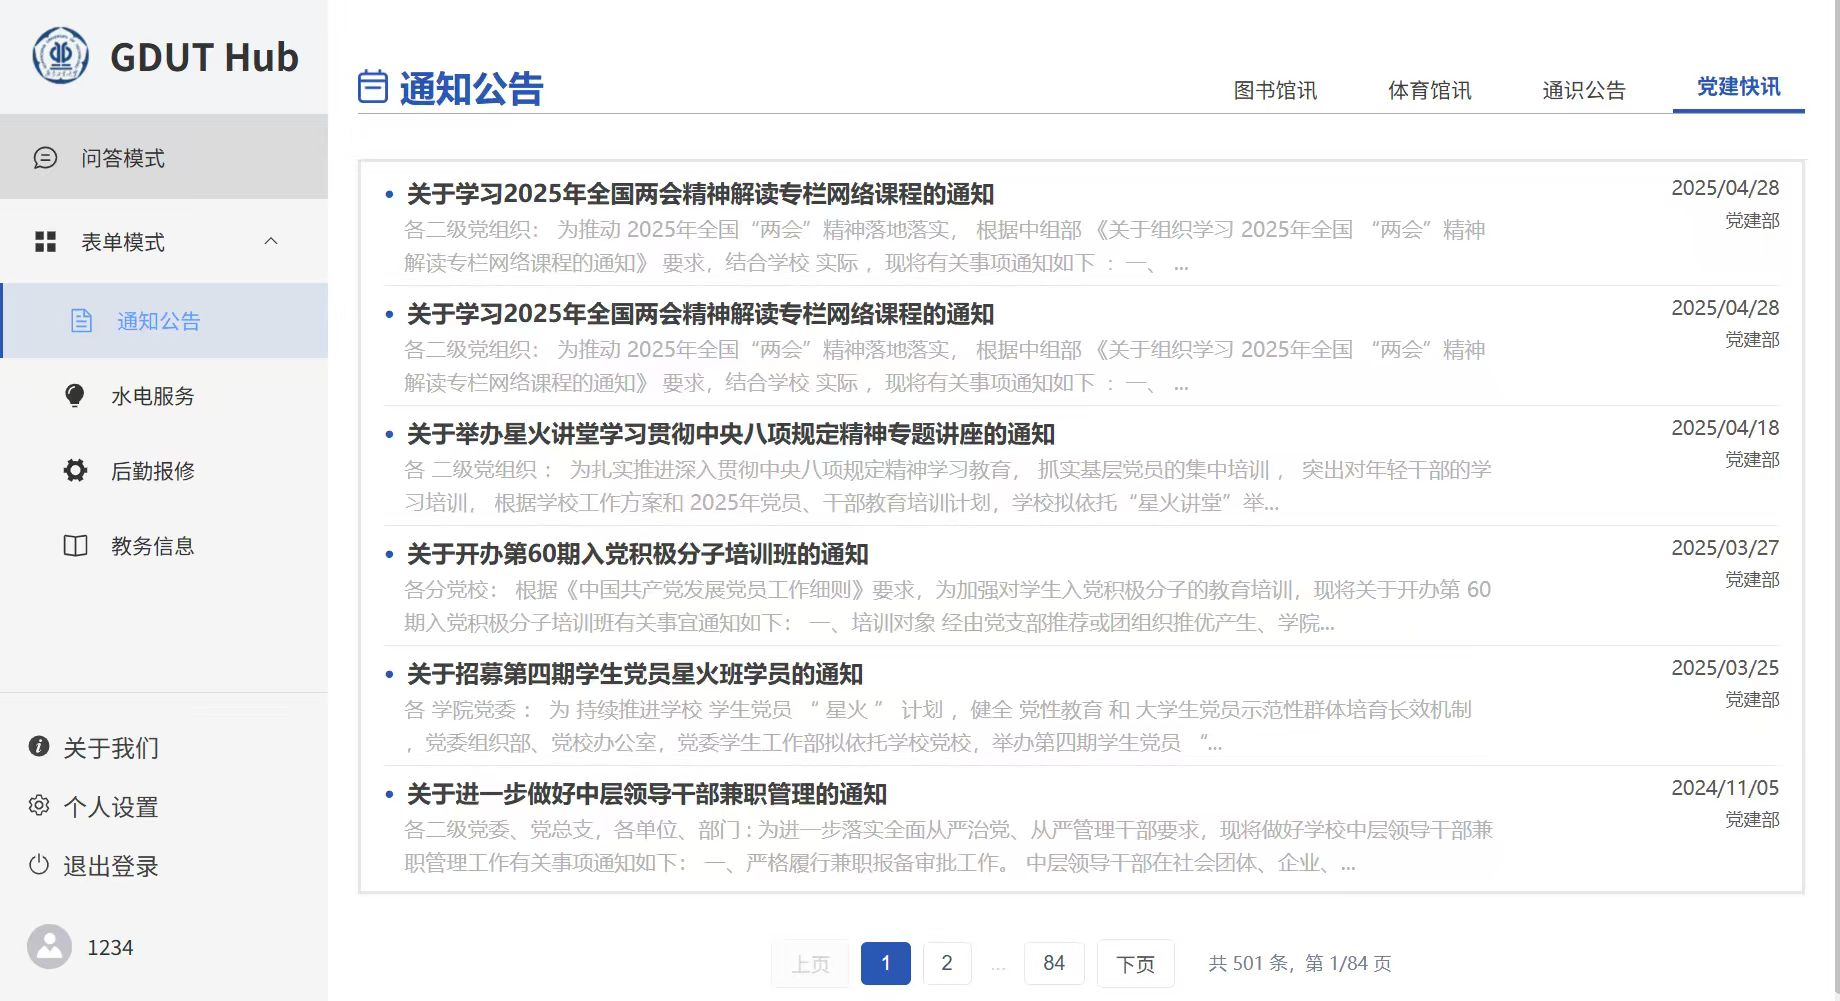Click the lightbulb icon for 水电服务
1840x1001 pixels.
point(75,396)
